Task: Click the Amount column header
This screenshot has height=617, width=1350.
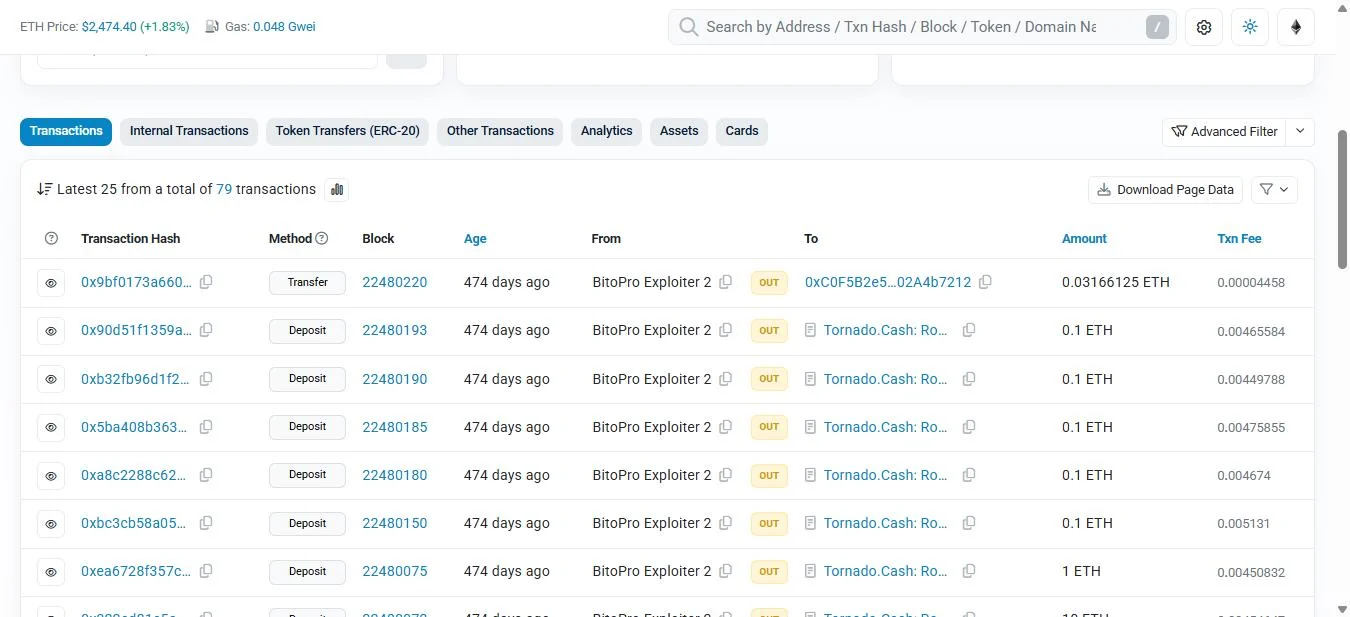Action: click(1084, 238)
